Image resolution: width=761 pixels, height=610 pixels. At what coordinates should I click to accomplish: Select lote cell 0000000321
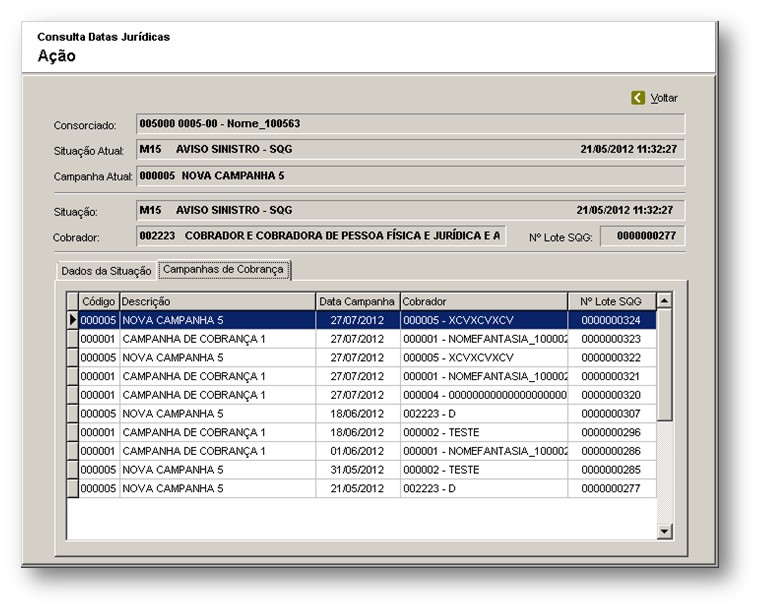click(x=612, y=376)
